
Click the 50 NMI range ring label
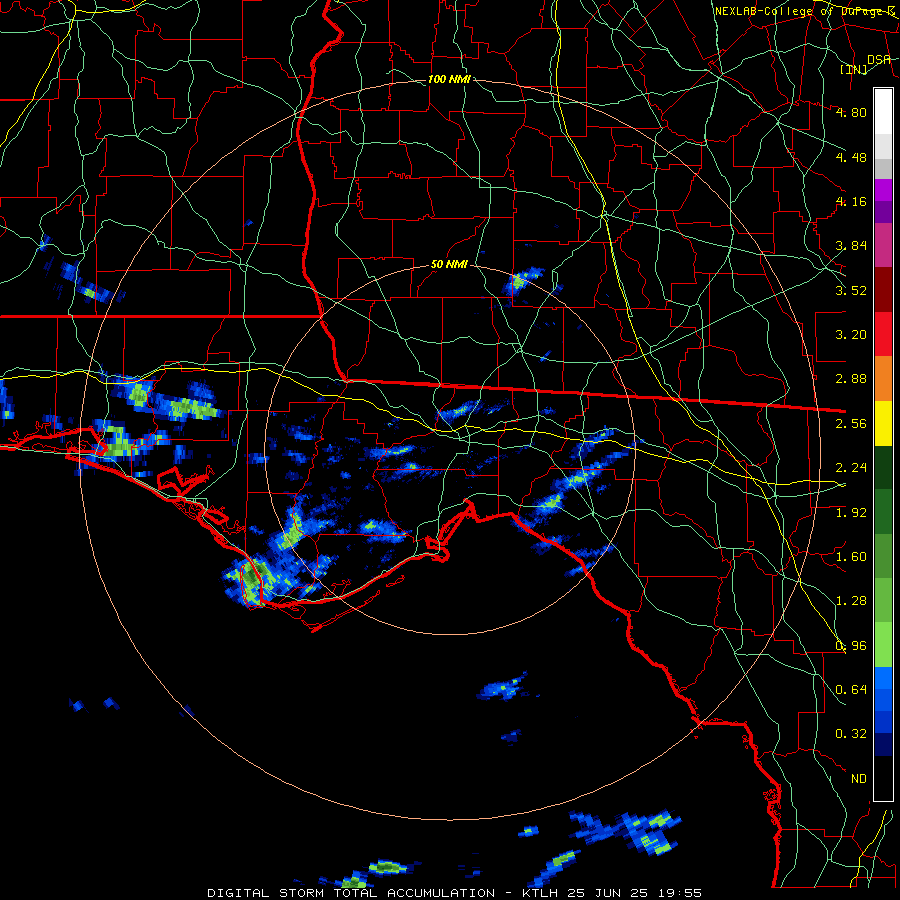tap(449, 265)
